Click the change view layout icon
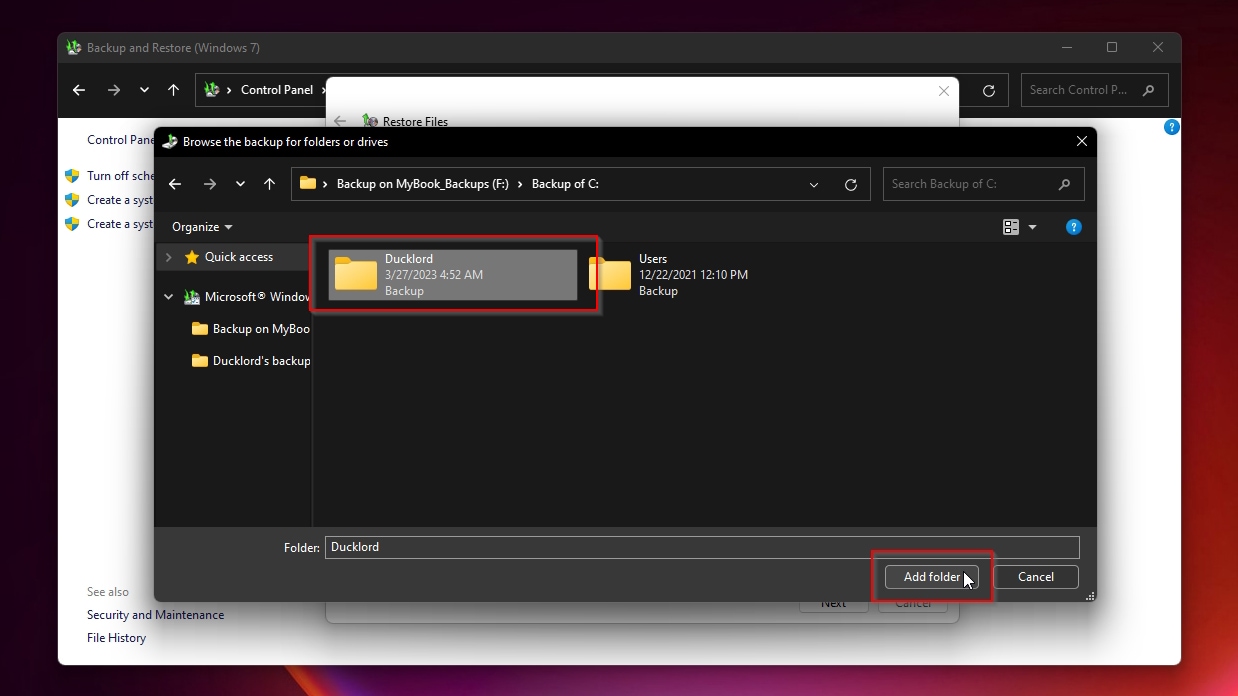Viewport: 1238px width, 696px height. pyautogui.click(x=1011, y=227)
